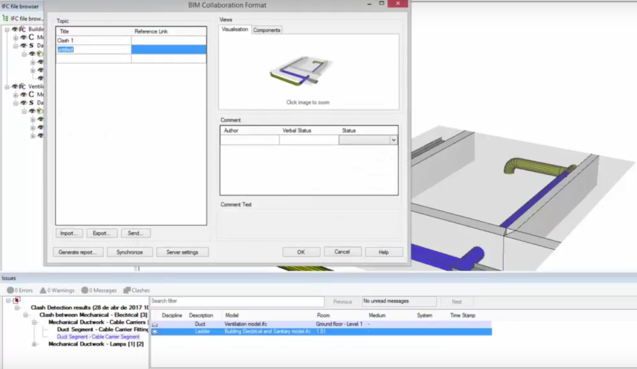Click the C icon under Ventilation model
The image size is (637, 369).
click(x=31, y=94)
